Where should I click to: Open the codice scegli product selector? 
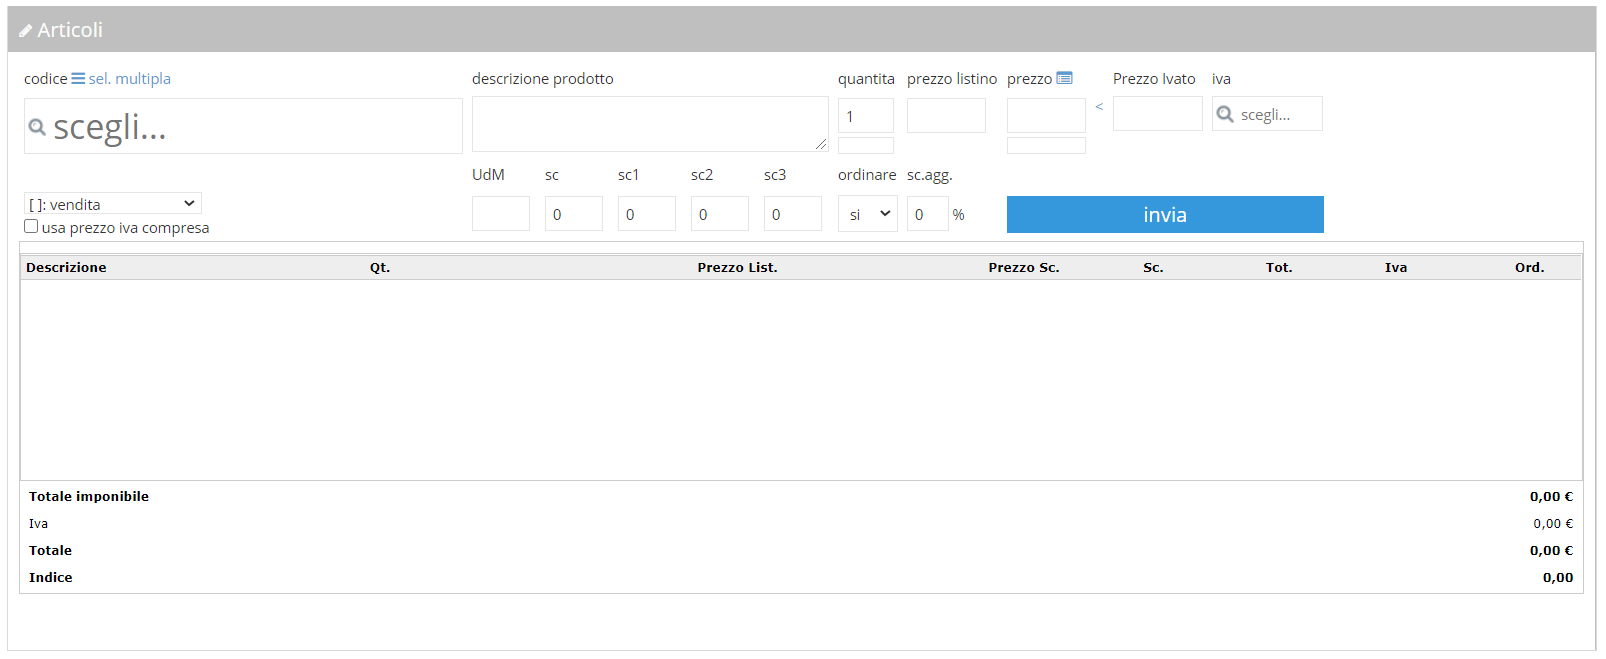243,126
